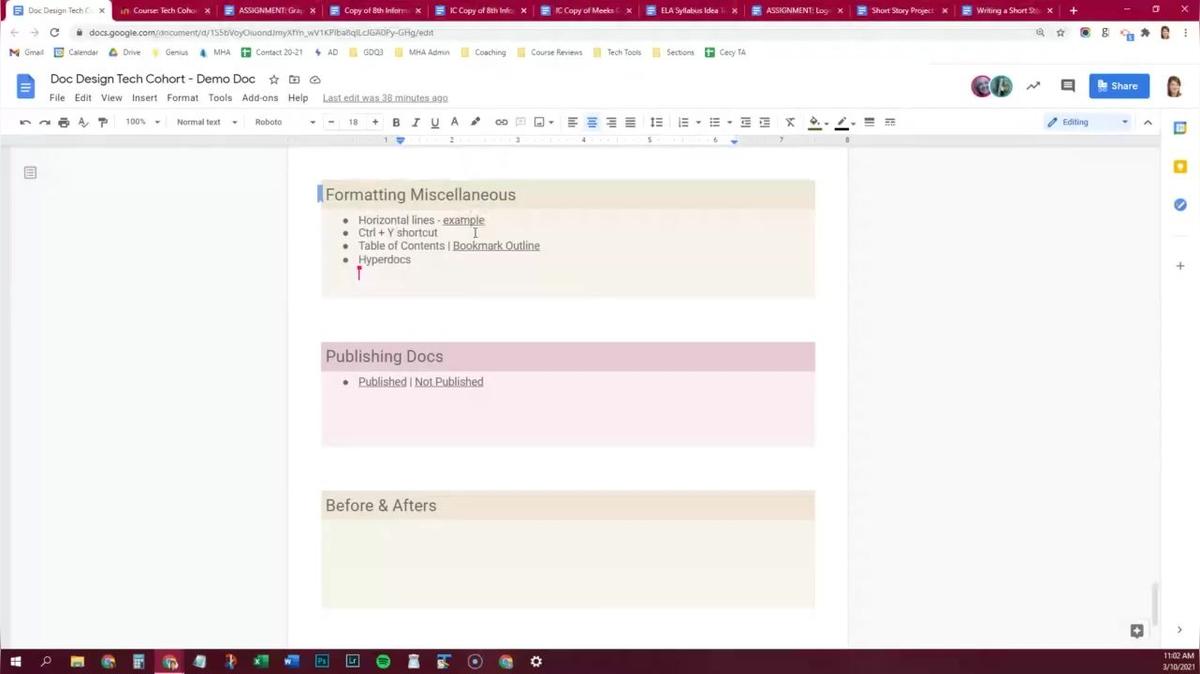Open the Add-ons menu
1200x674 pixels.
[260, 98]
